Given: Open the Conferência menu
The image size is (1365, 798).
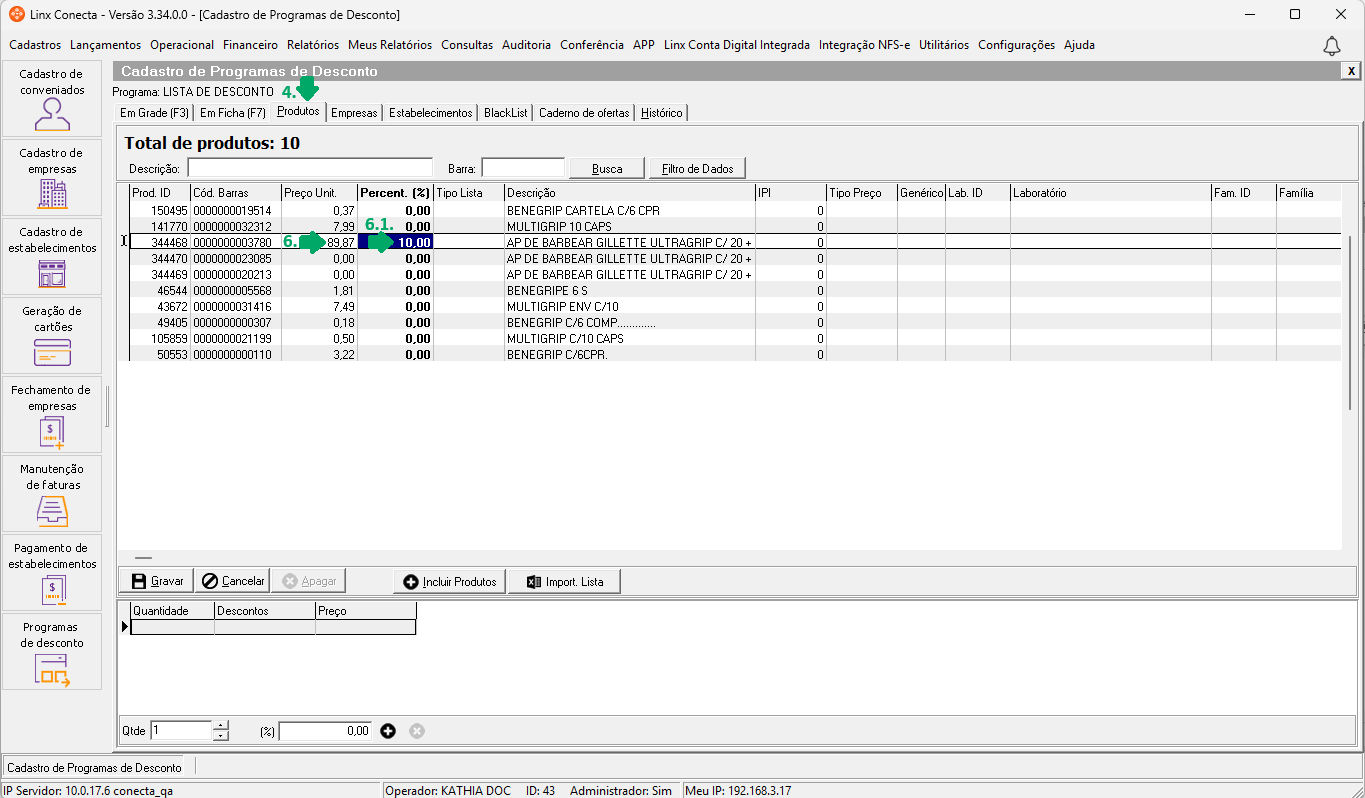Looking at the screenshot, I should [592, 45].
